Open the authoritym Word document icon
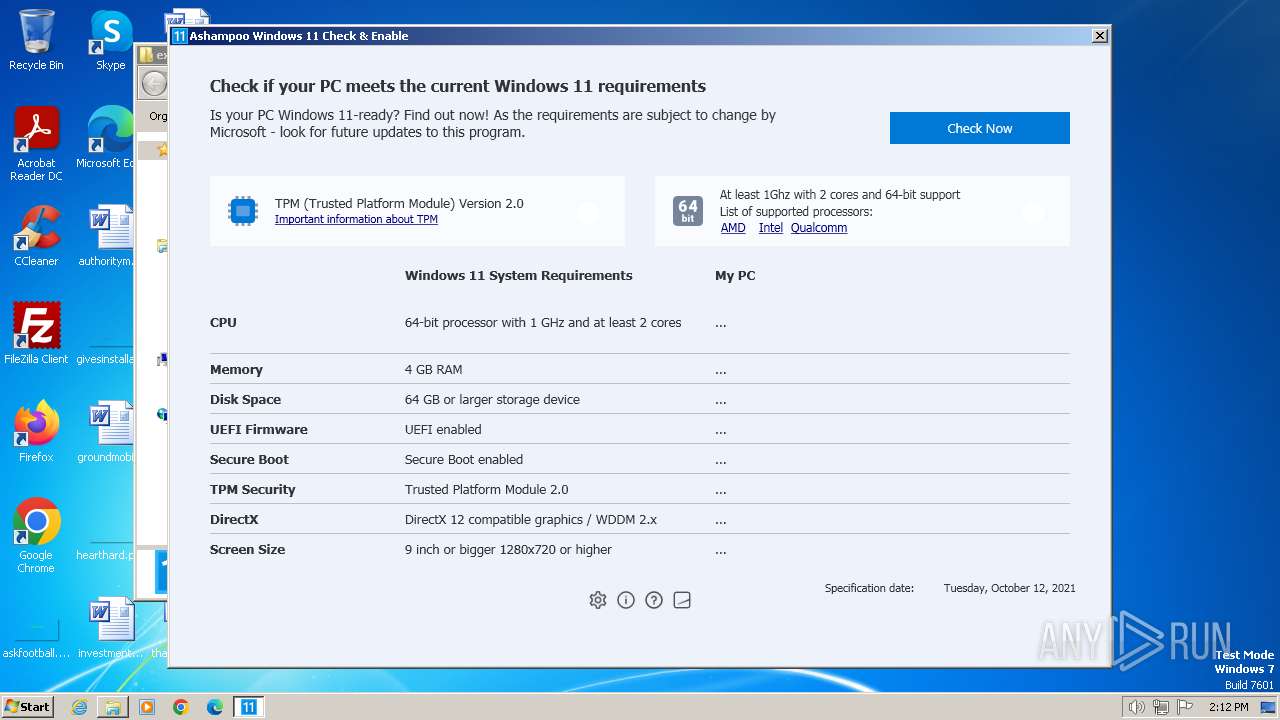This screenshot has width=1280, height=720. [x=108, y=236]
